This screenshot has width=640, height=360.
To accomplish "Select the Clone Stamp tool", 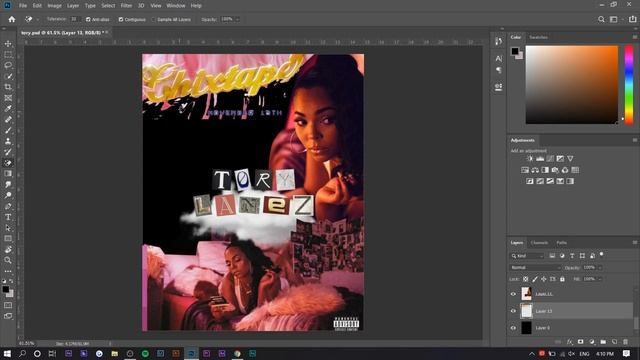I will [x=8, y=141].
